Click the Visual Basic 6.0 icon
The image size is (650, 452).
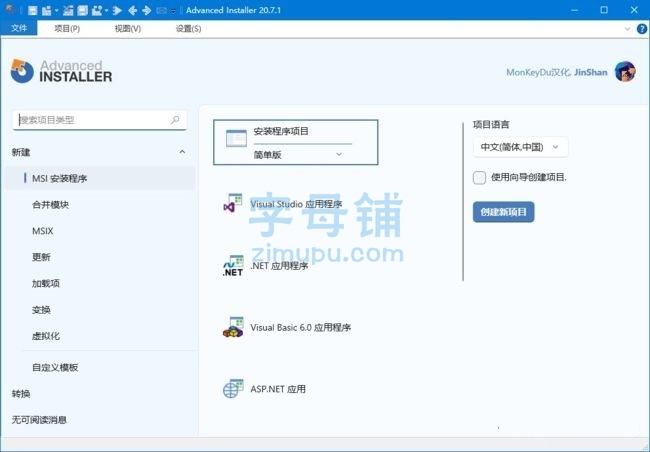pyautogui.click(x=233, y=328)
